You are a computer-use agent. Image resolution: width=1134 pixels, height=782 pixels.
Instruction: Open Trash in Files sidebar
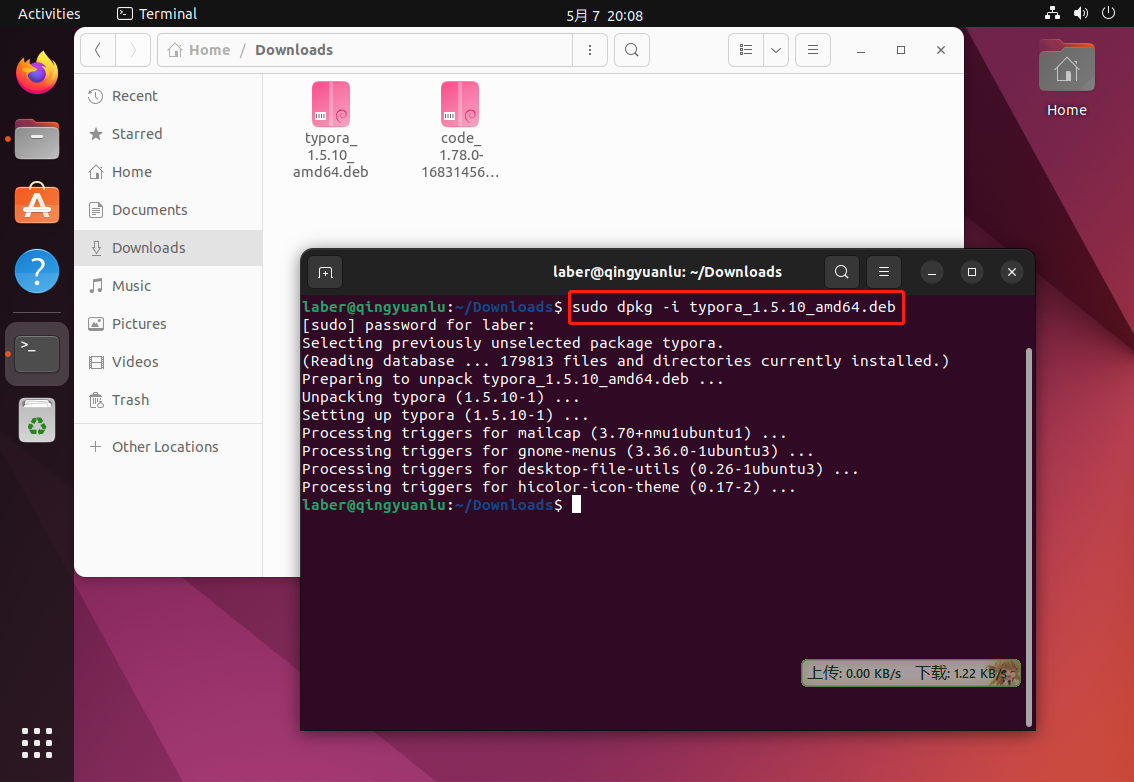pos(168,400)
